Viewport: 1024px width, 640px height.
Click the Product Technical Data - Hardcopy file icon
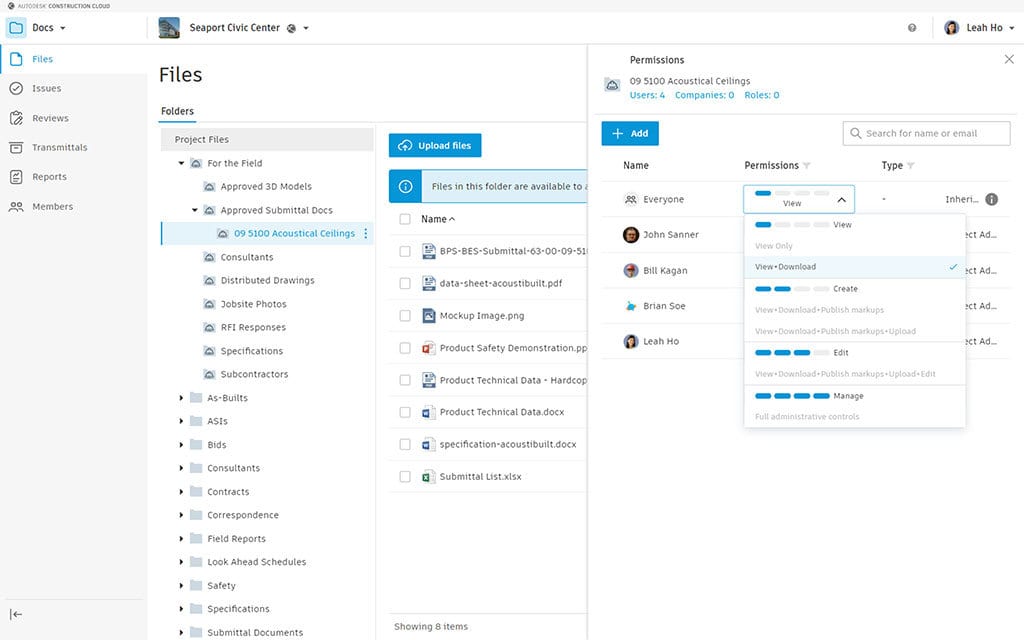pyautogui.click(x=428, y=380)
